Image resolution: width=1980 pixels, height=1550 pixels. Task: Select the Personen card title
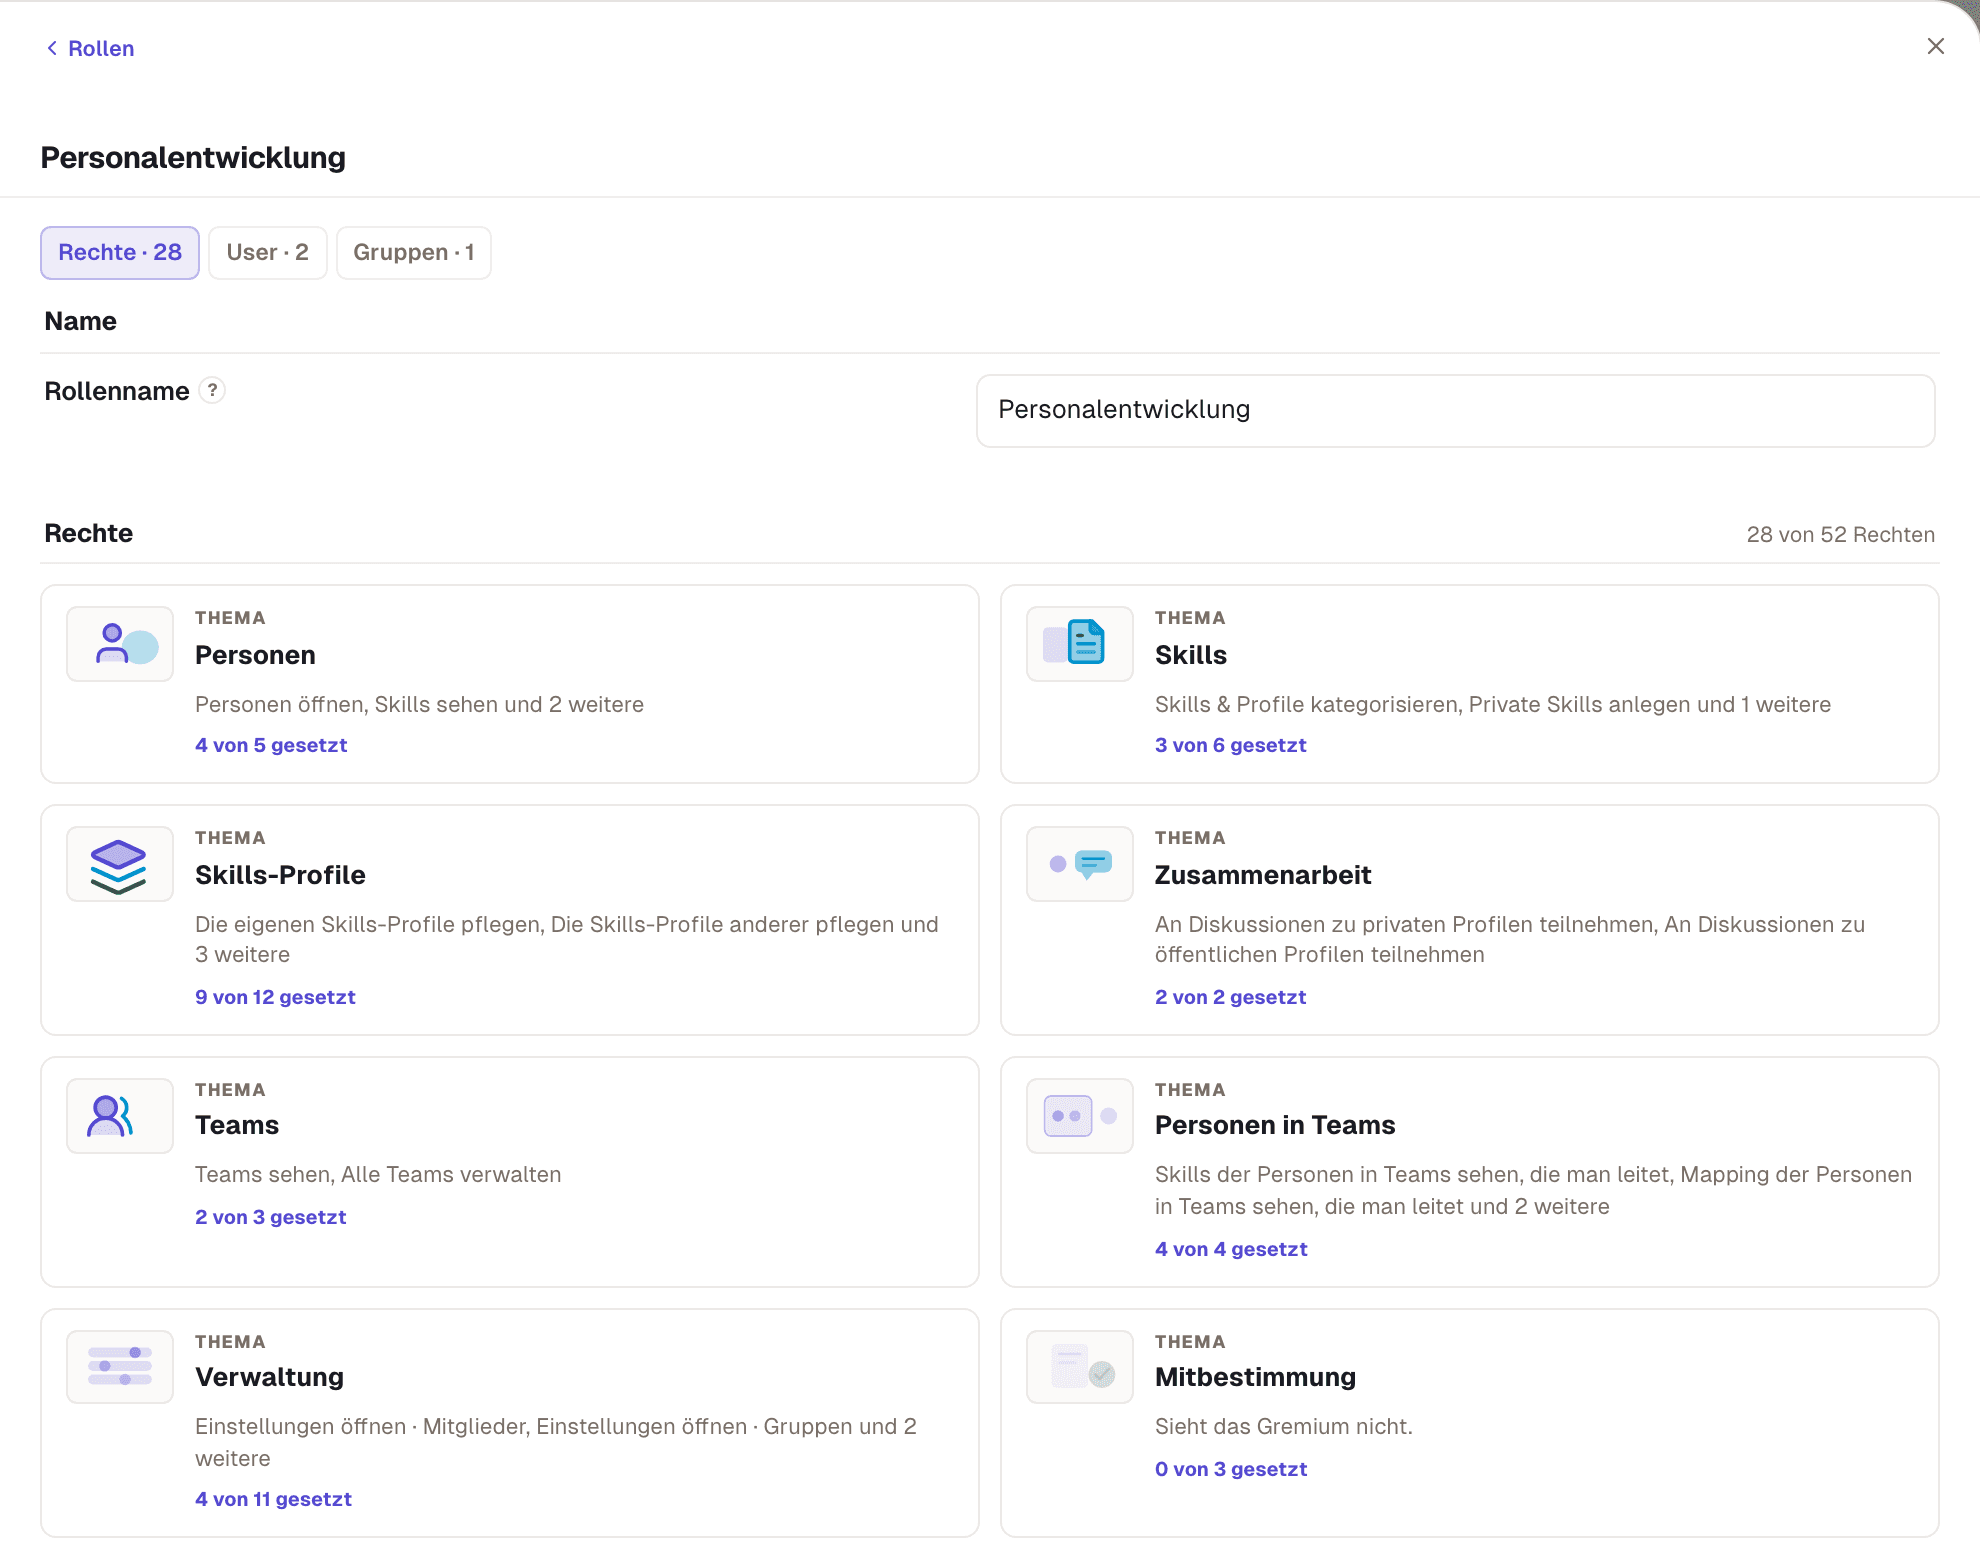coord(255,655)
